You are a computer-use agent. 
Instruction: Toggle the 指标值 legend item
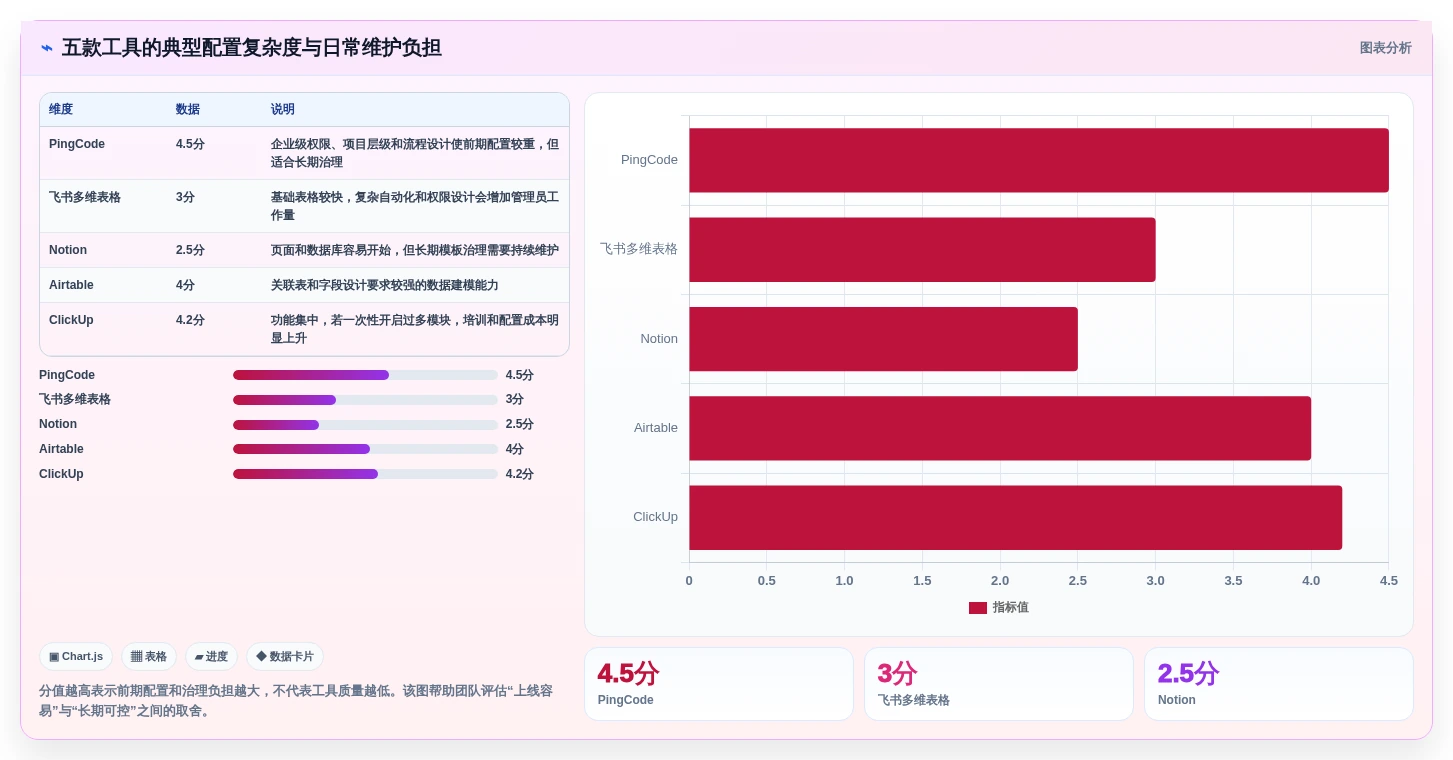[x=999, y=607]
